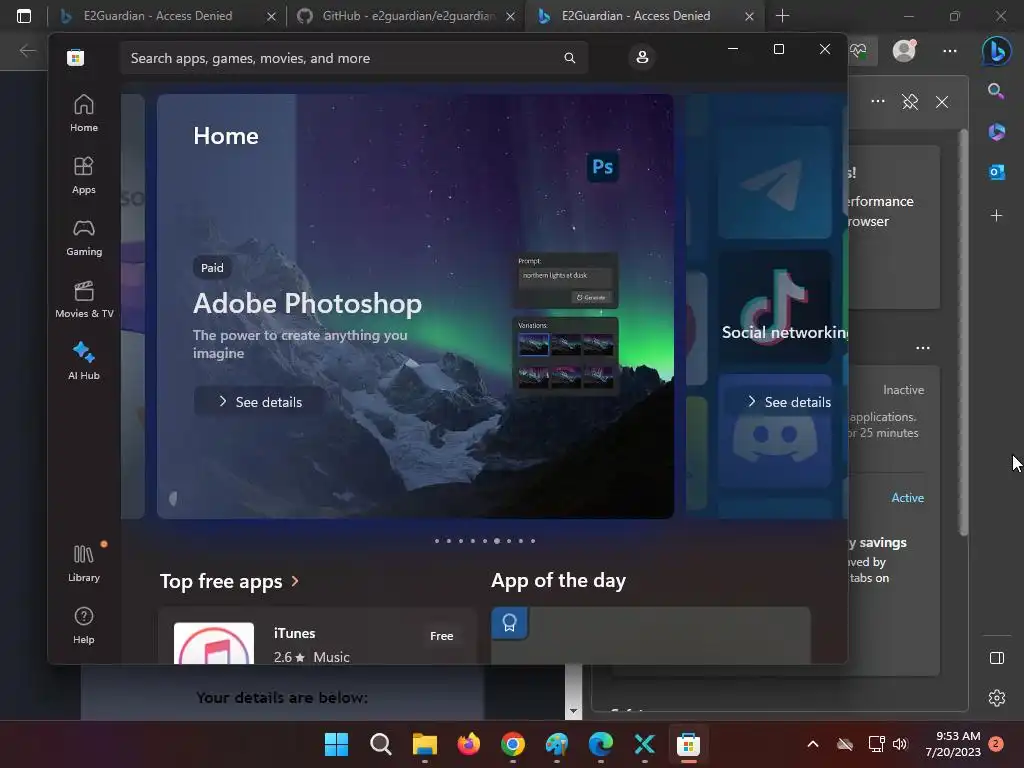The height and width of the screenshot is (768, 1024).
Task: Toggle Edge sidebar visibility icon
Action: point(997,658)
